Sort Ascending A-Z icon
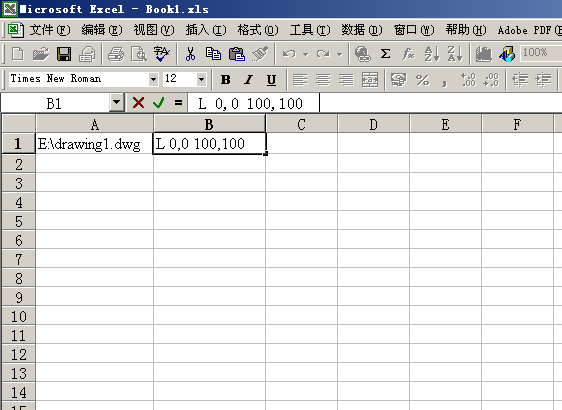562x410 pixels. [x=432, y=54]
